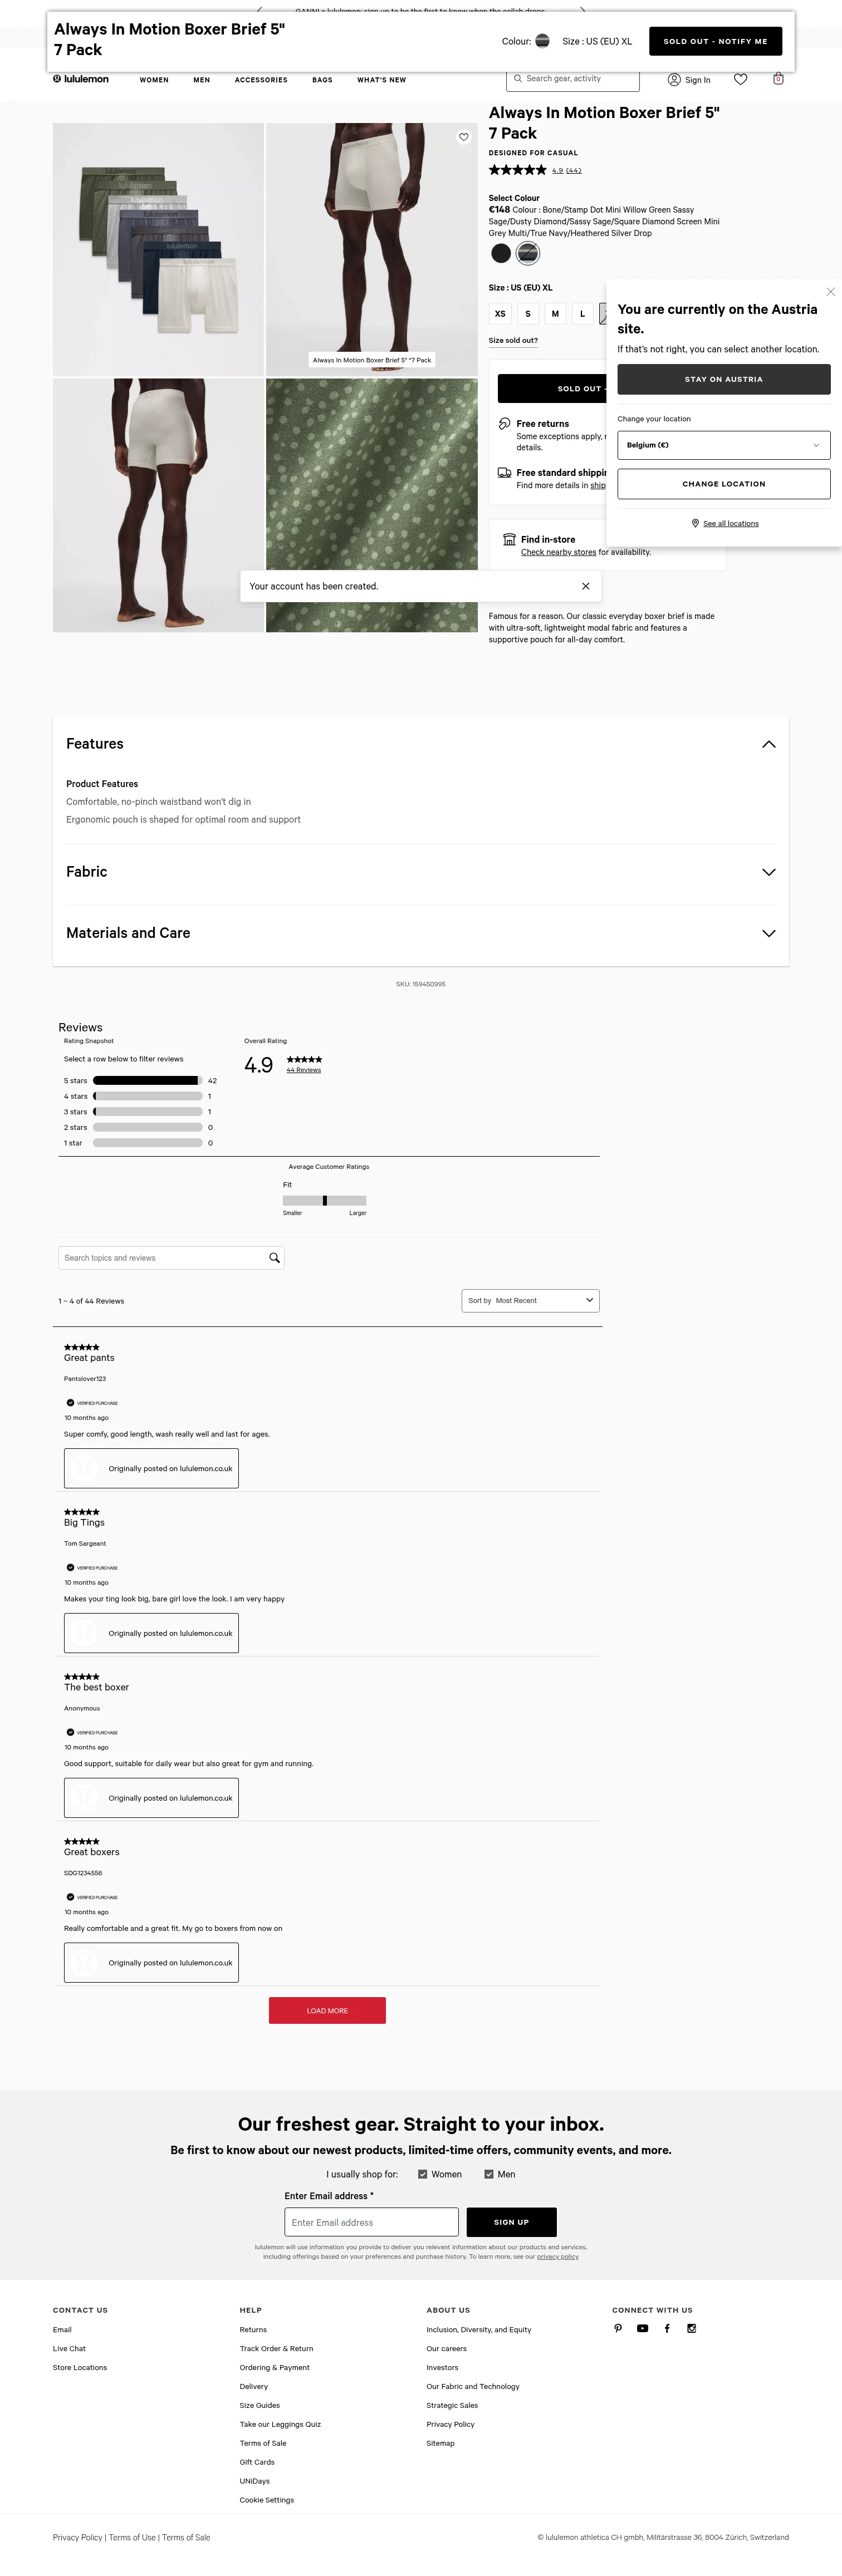Click the location pin icon in popup

click(x=695, y=523)
